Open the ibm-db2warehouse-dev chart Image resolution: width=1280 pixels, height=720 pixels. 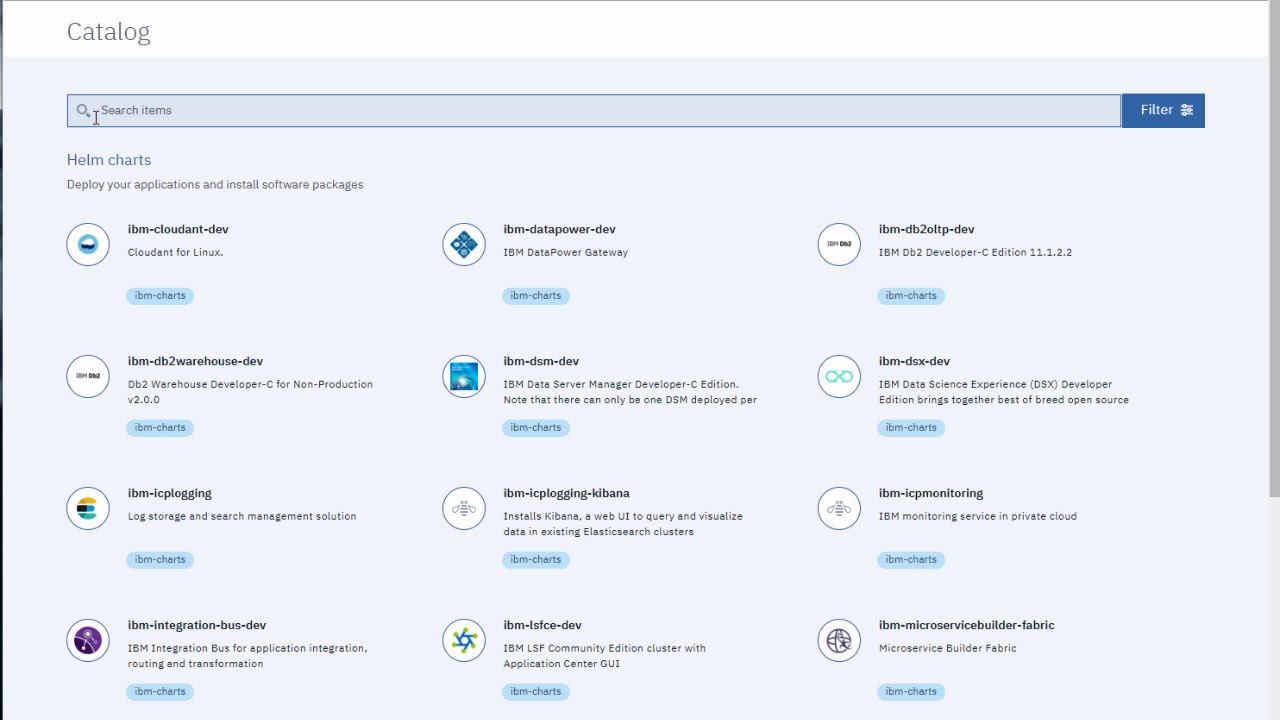click(195, 361)
